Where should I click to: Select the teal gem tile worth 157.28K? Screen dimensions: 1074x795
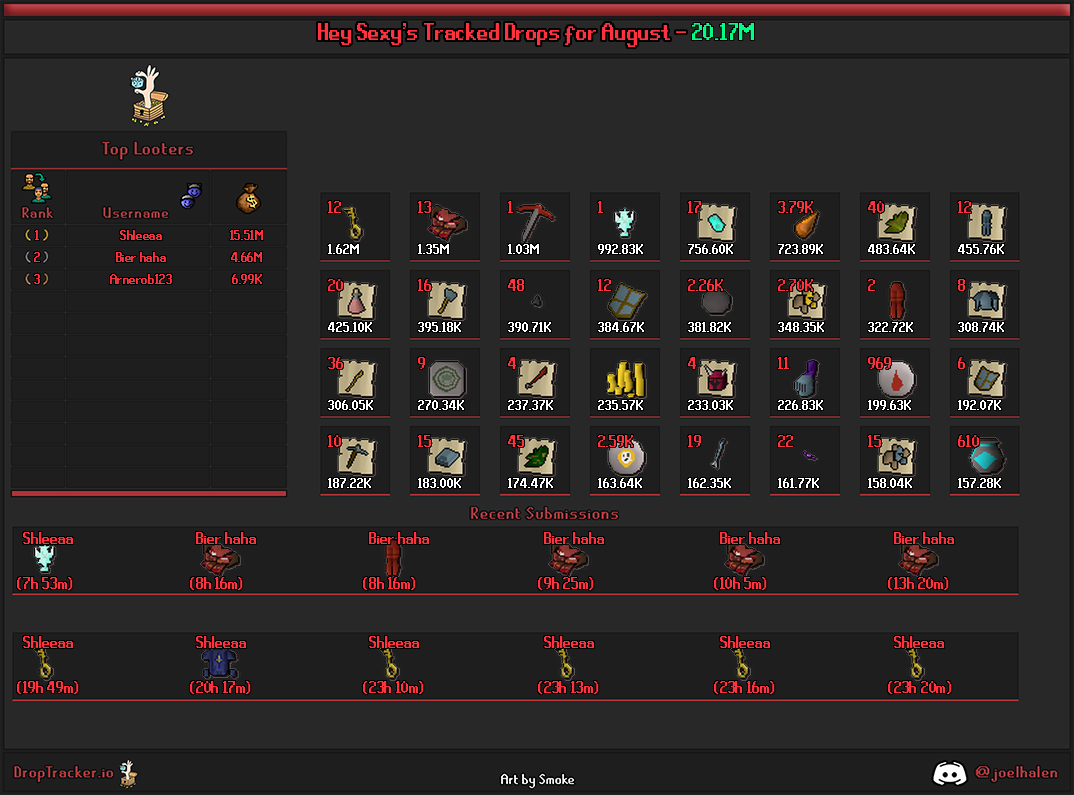point(985,461)
